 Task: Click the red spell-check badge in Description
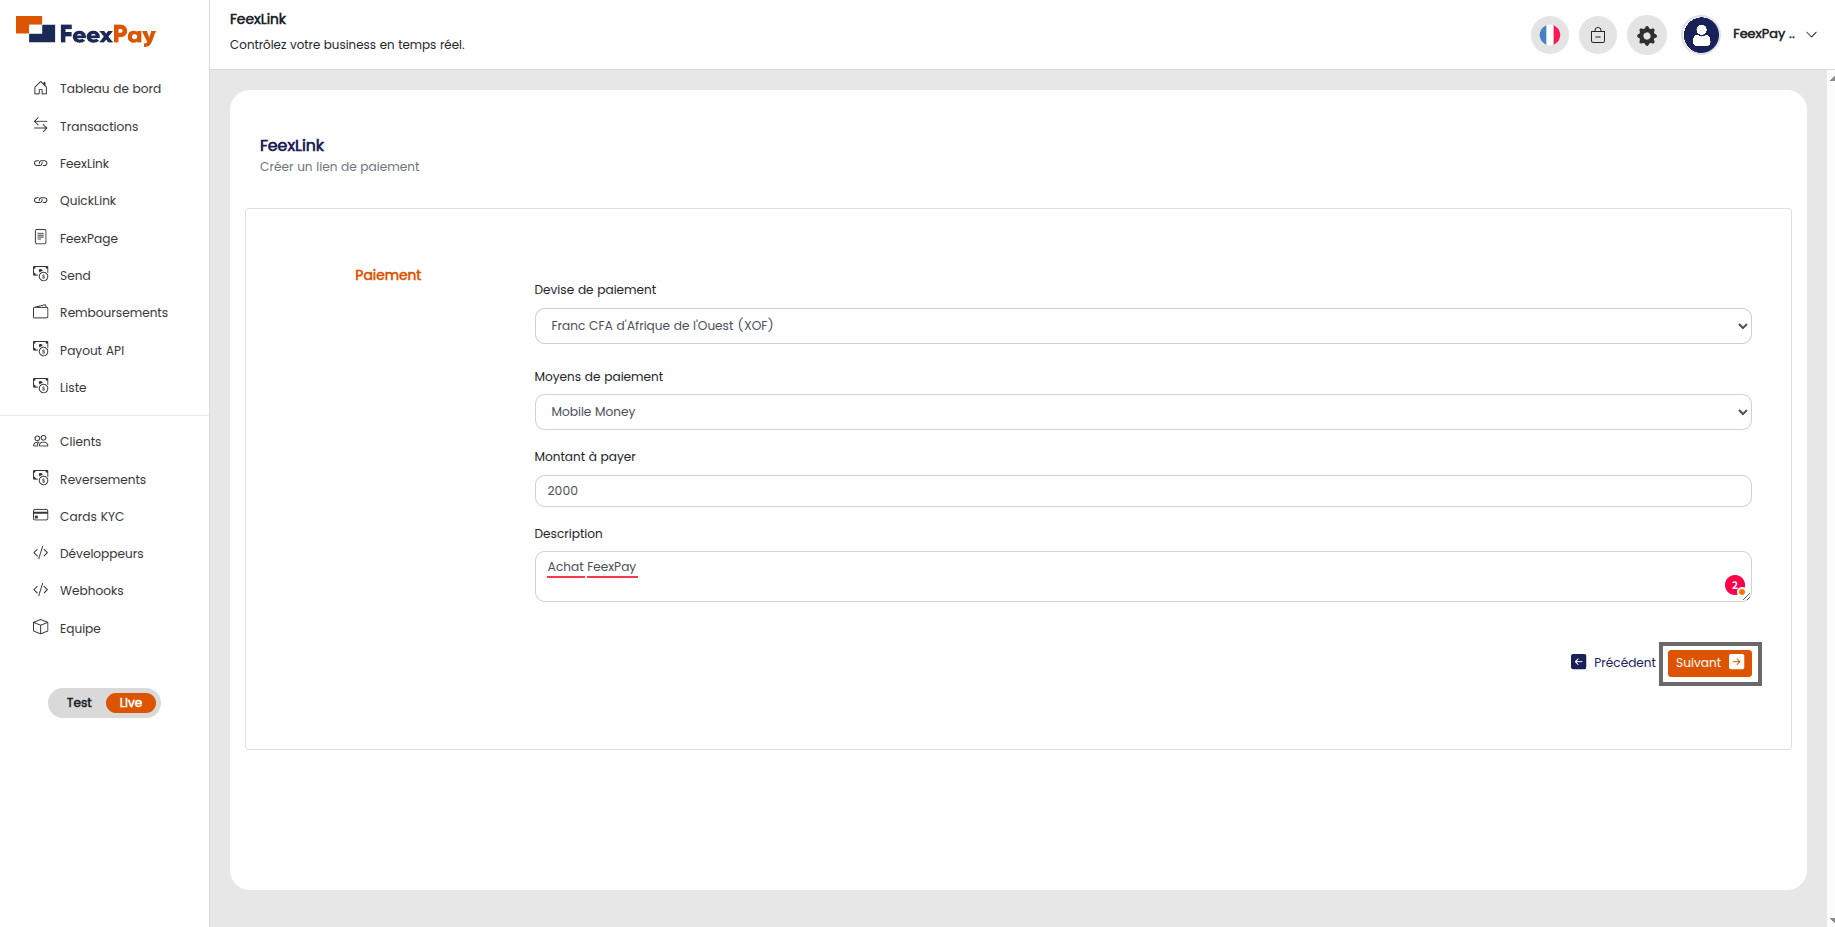(x=1735, y=585)
